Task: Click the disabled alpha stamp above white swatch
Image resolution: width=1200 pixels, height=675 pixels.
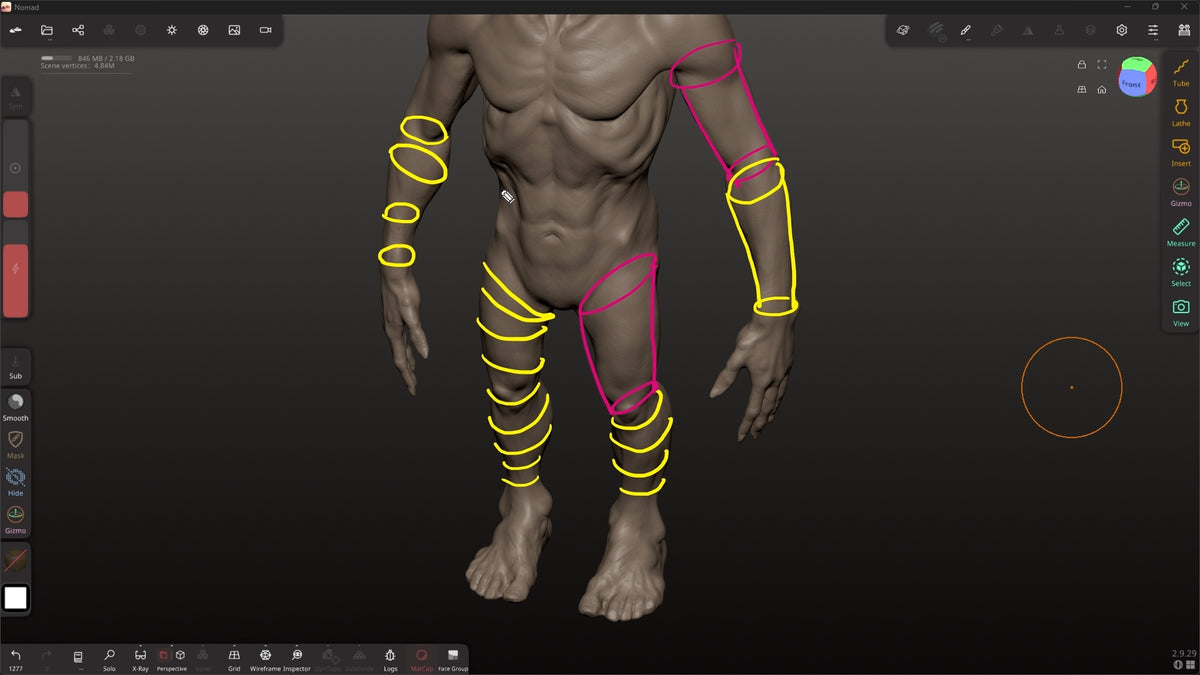Action: click(x=15, y=561)
